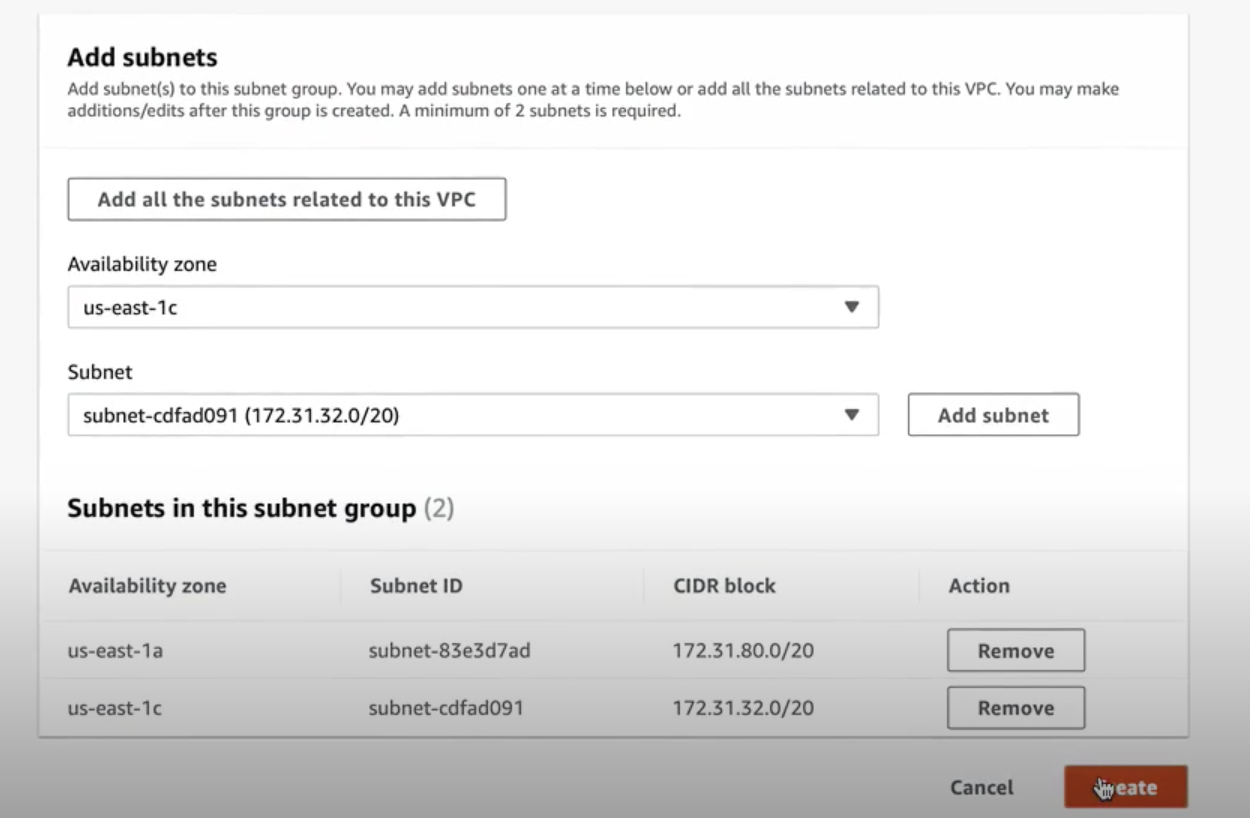Click the Subnet dropdown arrow

pos(851,415)
